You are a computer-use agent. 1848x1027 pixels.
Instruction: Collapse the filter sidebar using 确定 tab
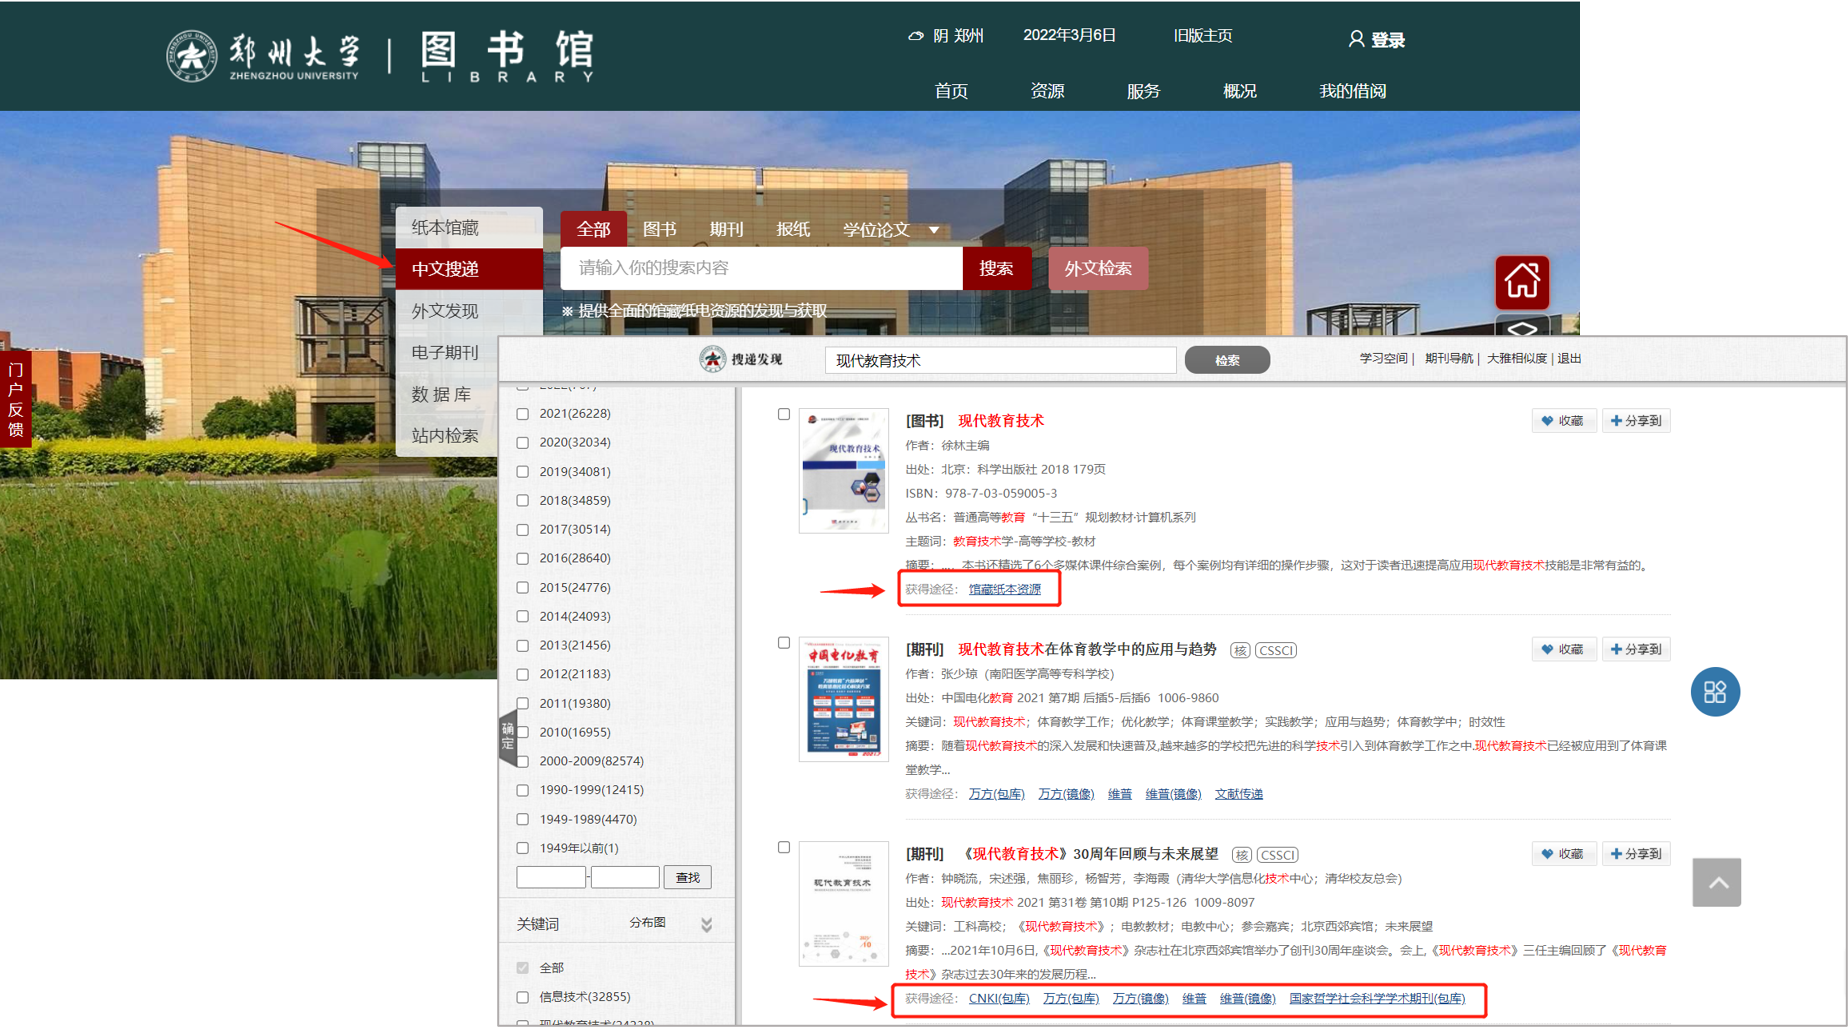point(508,736)
